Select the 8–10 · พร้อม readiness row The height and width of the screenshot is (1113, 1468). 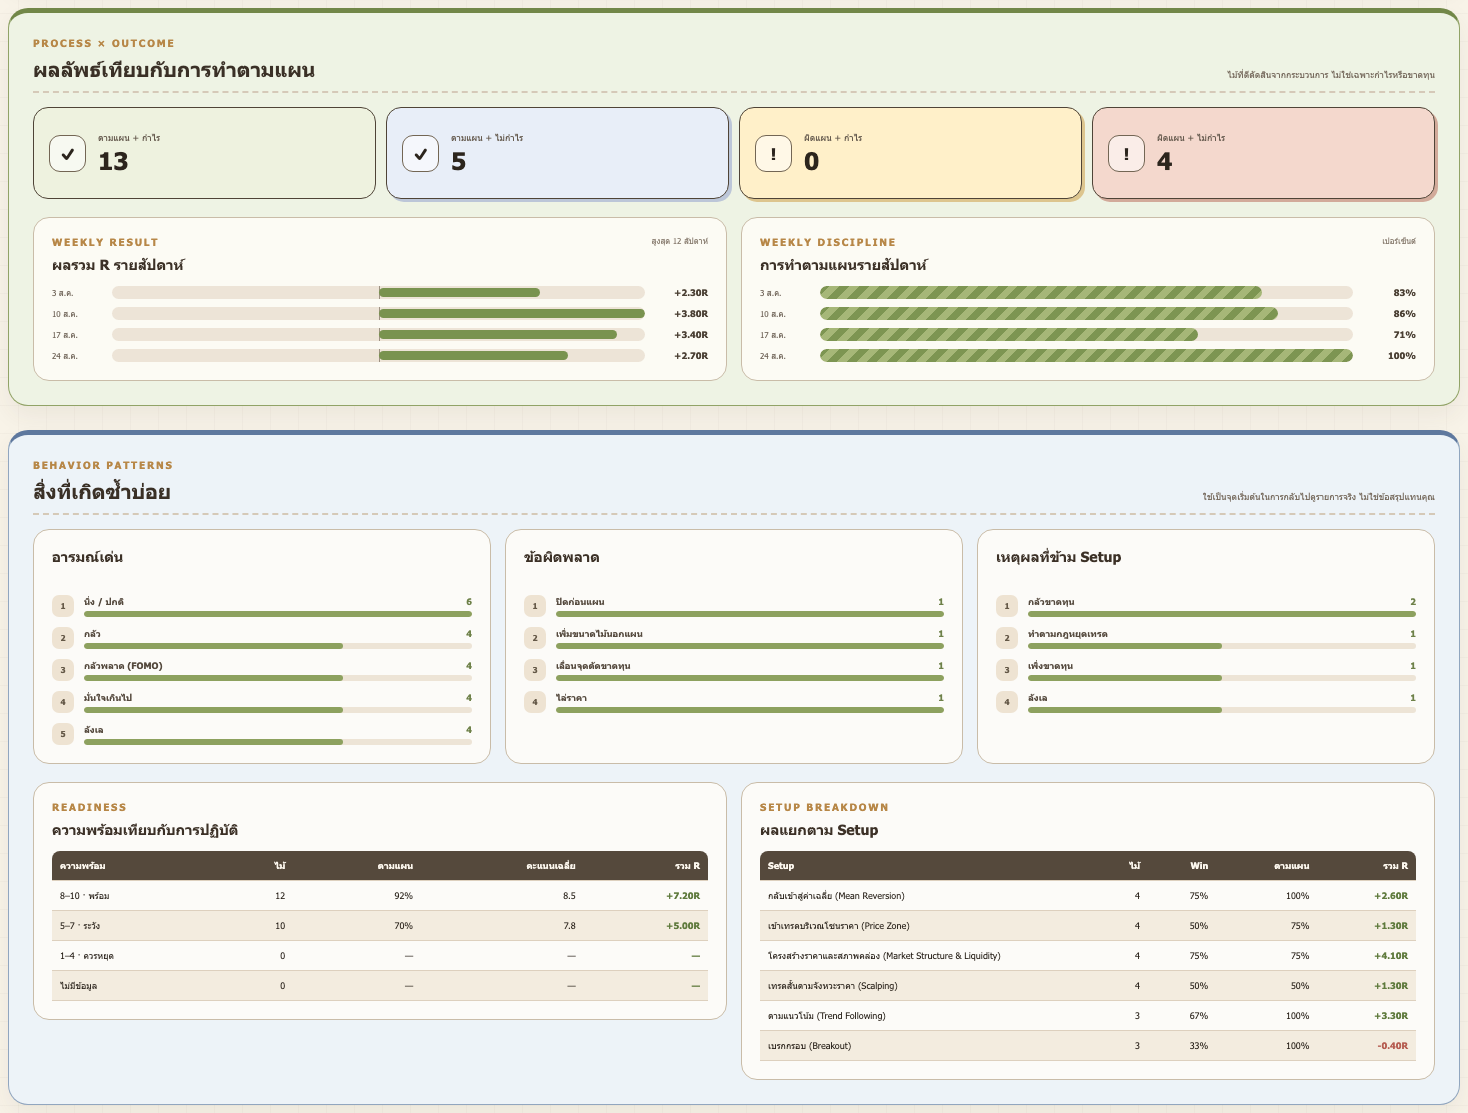(380, 896)
